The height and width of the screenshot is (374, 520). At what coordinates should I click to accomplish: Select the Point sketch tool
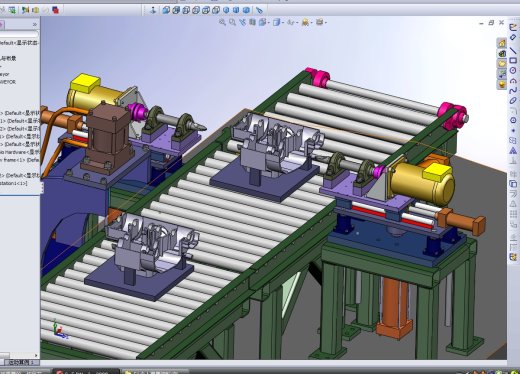(513, 130)
